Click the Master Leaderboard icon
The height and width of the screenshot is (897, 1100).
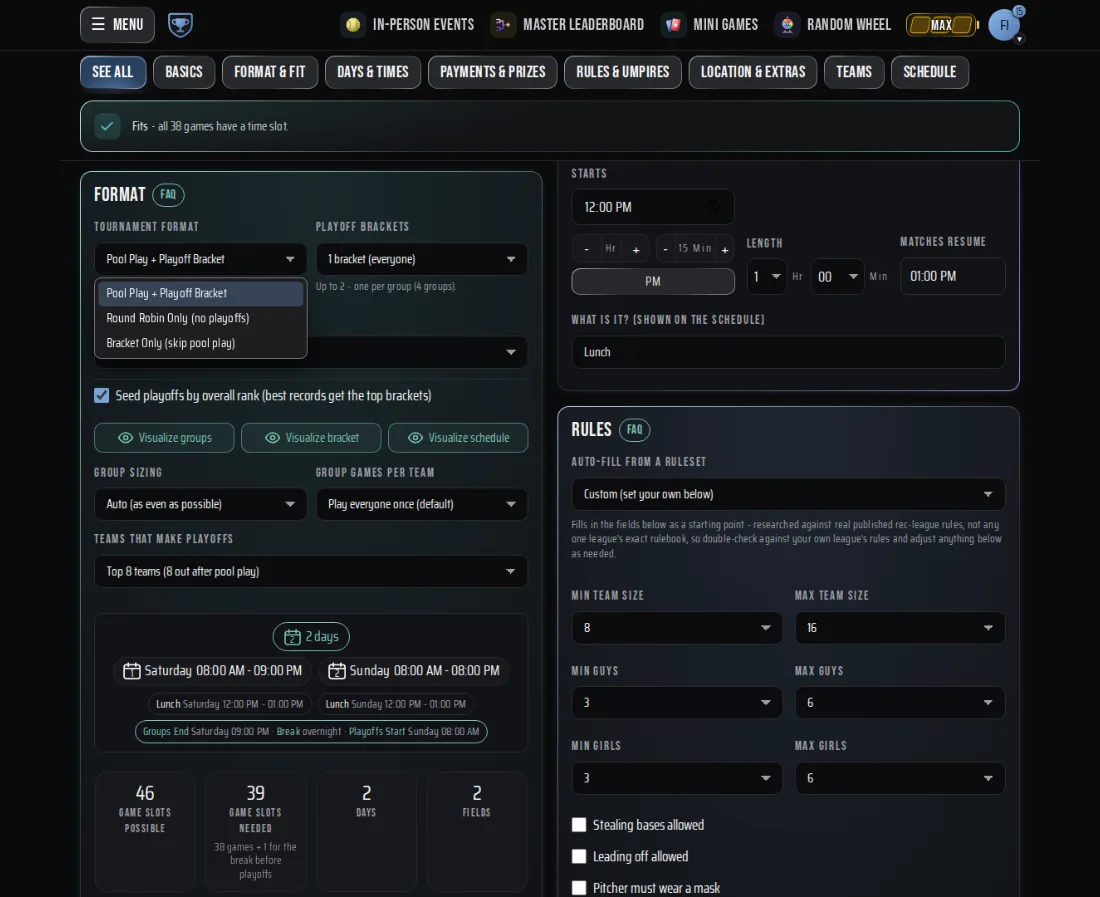(x=502, y=25)
